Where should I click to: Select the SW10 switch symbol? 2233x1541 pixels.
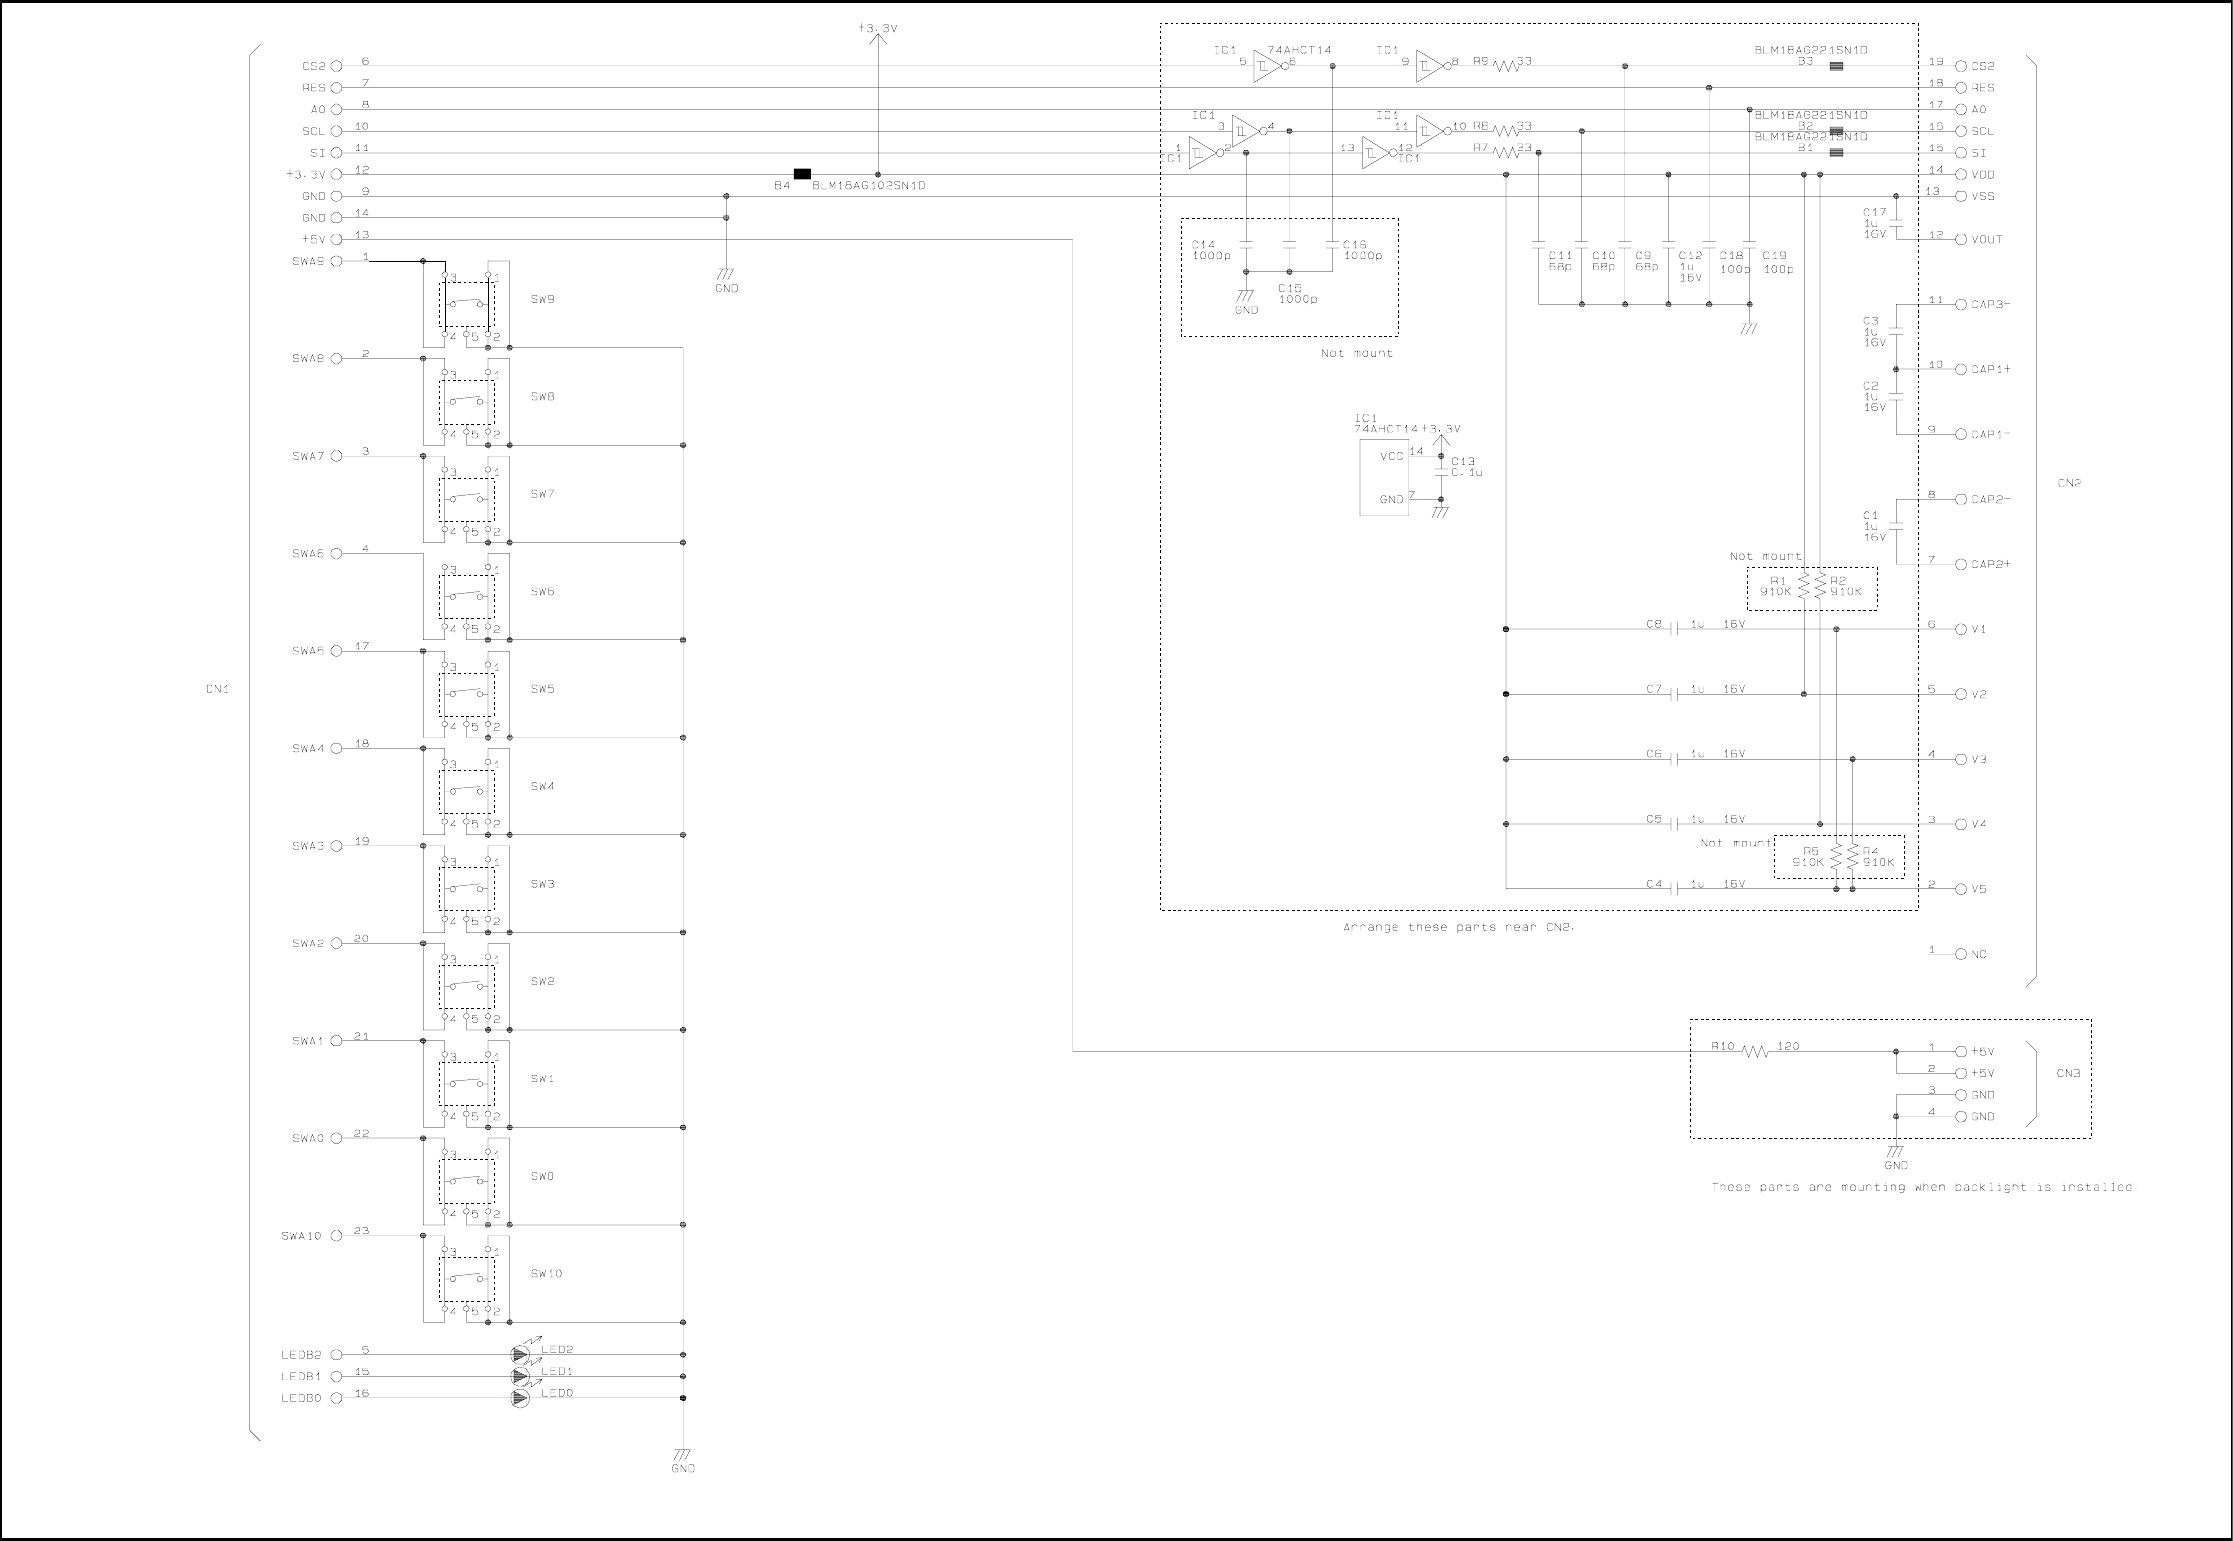(467, 1277)
